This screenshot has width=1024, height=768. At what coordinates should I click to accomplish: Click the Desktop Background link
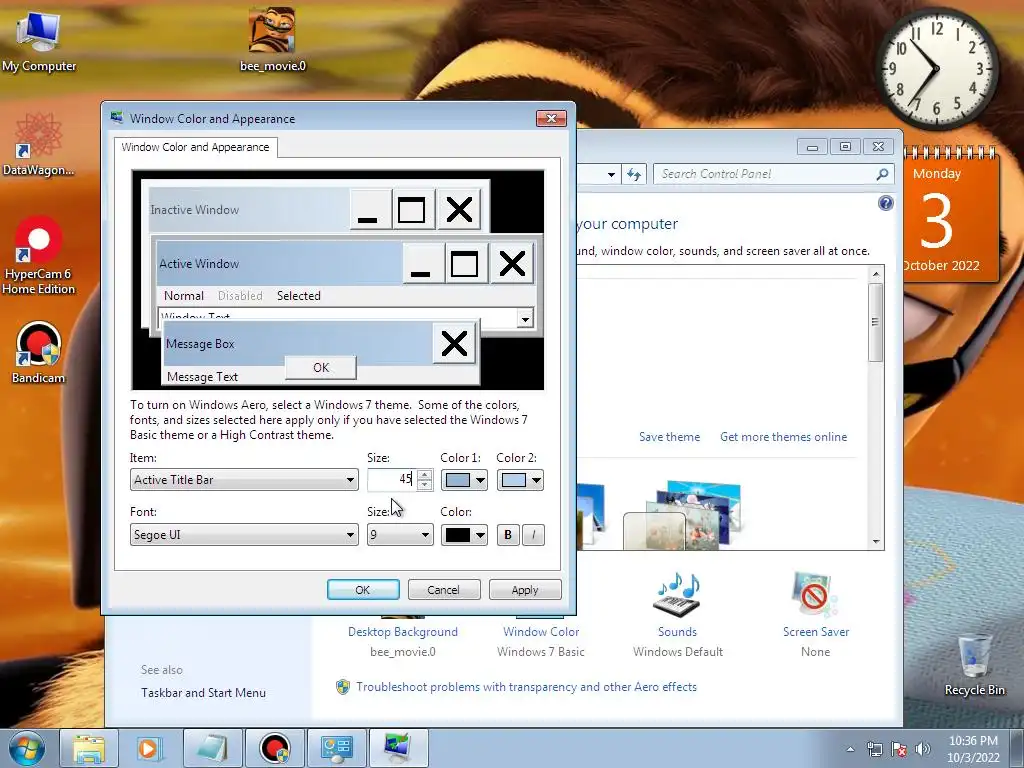[402, 632]
